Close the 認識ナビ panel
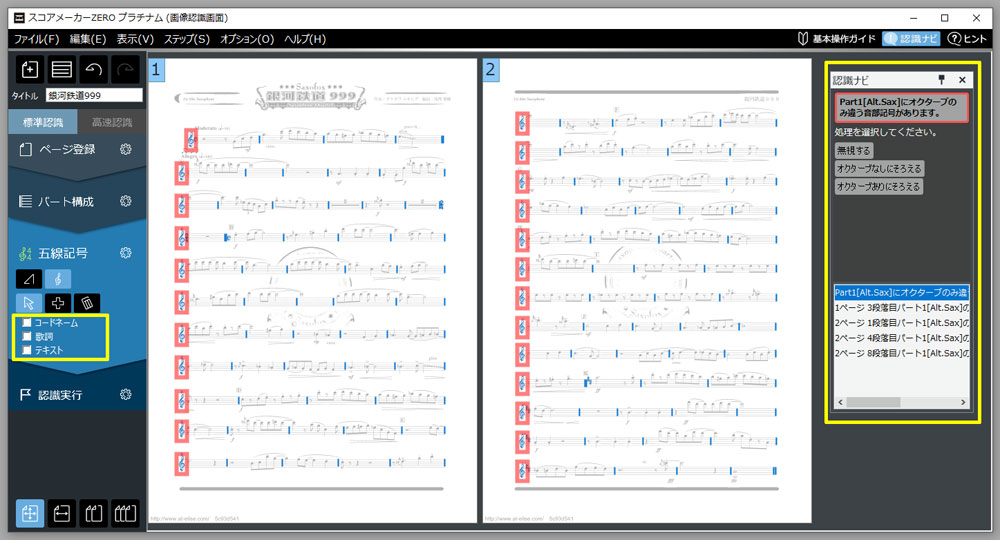The height and width of the screenshot is (540, 1000). tap(962, 80)
